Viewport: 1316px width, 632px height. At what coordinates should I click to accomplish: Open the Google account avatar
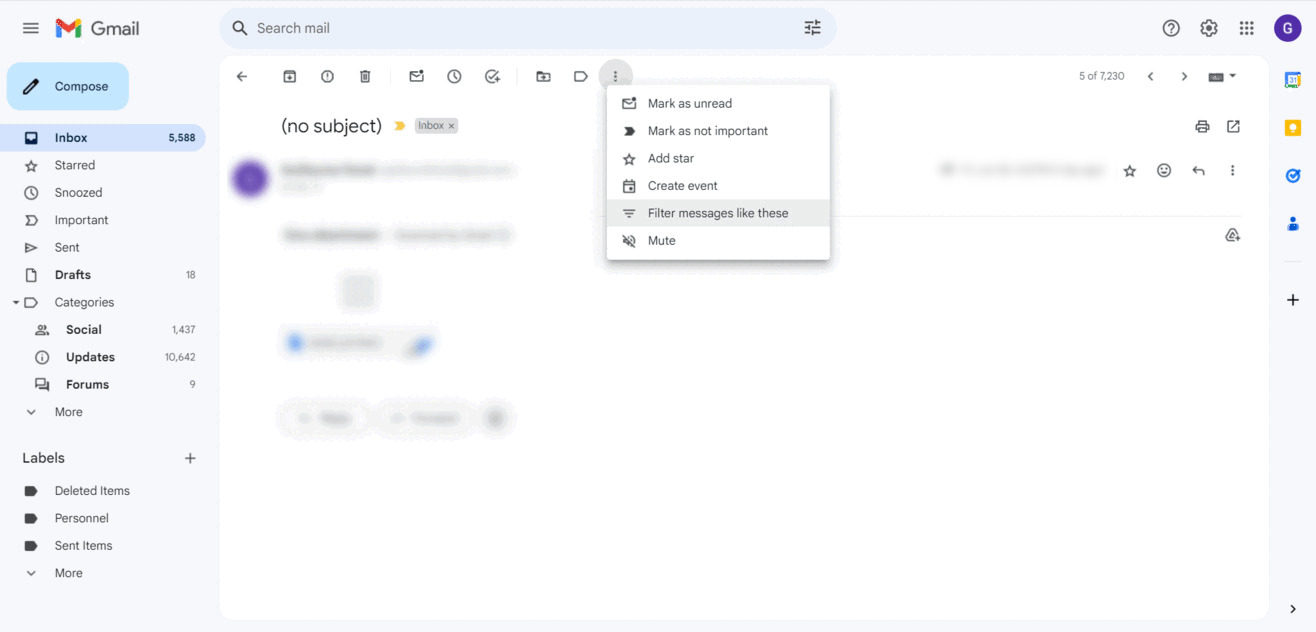(1287, 28)
